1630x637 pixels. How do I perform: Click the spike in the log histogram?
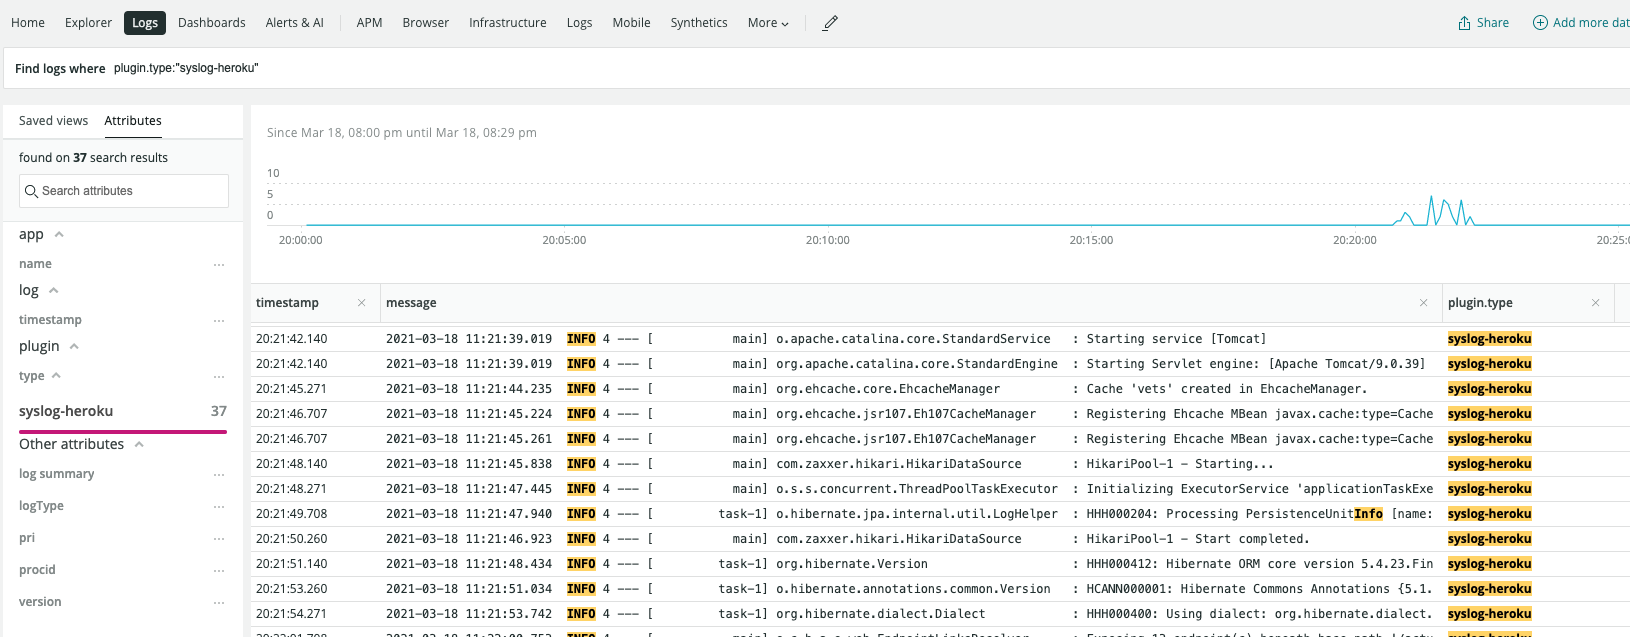click(x=1432, y=210)
